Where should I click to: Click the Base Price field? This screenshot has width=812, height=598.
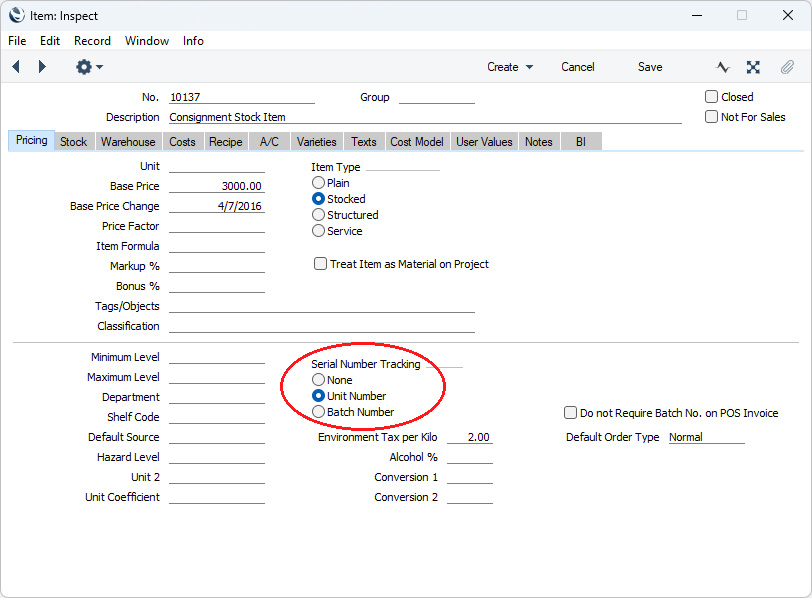pos(217,186)
